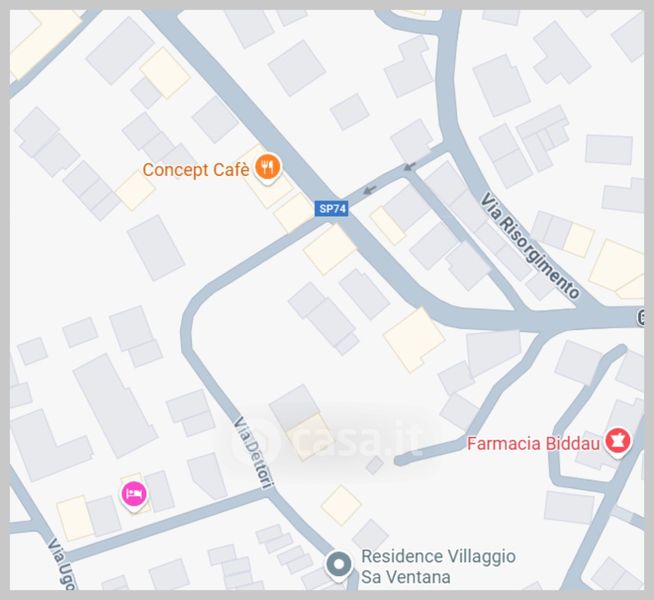Click the large yellow building southeast of SP74
Screen dimensions: 654x600
coord(414,340)
